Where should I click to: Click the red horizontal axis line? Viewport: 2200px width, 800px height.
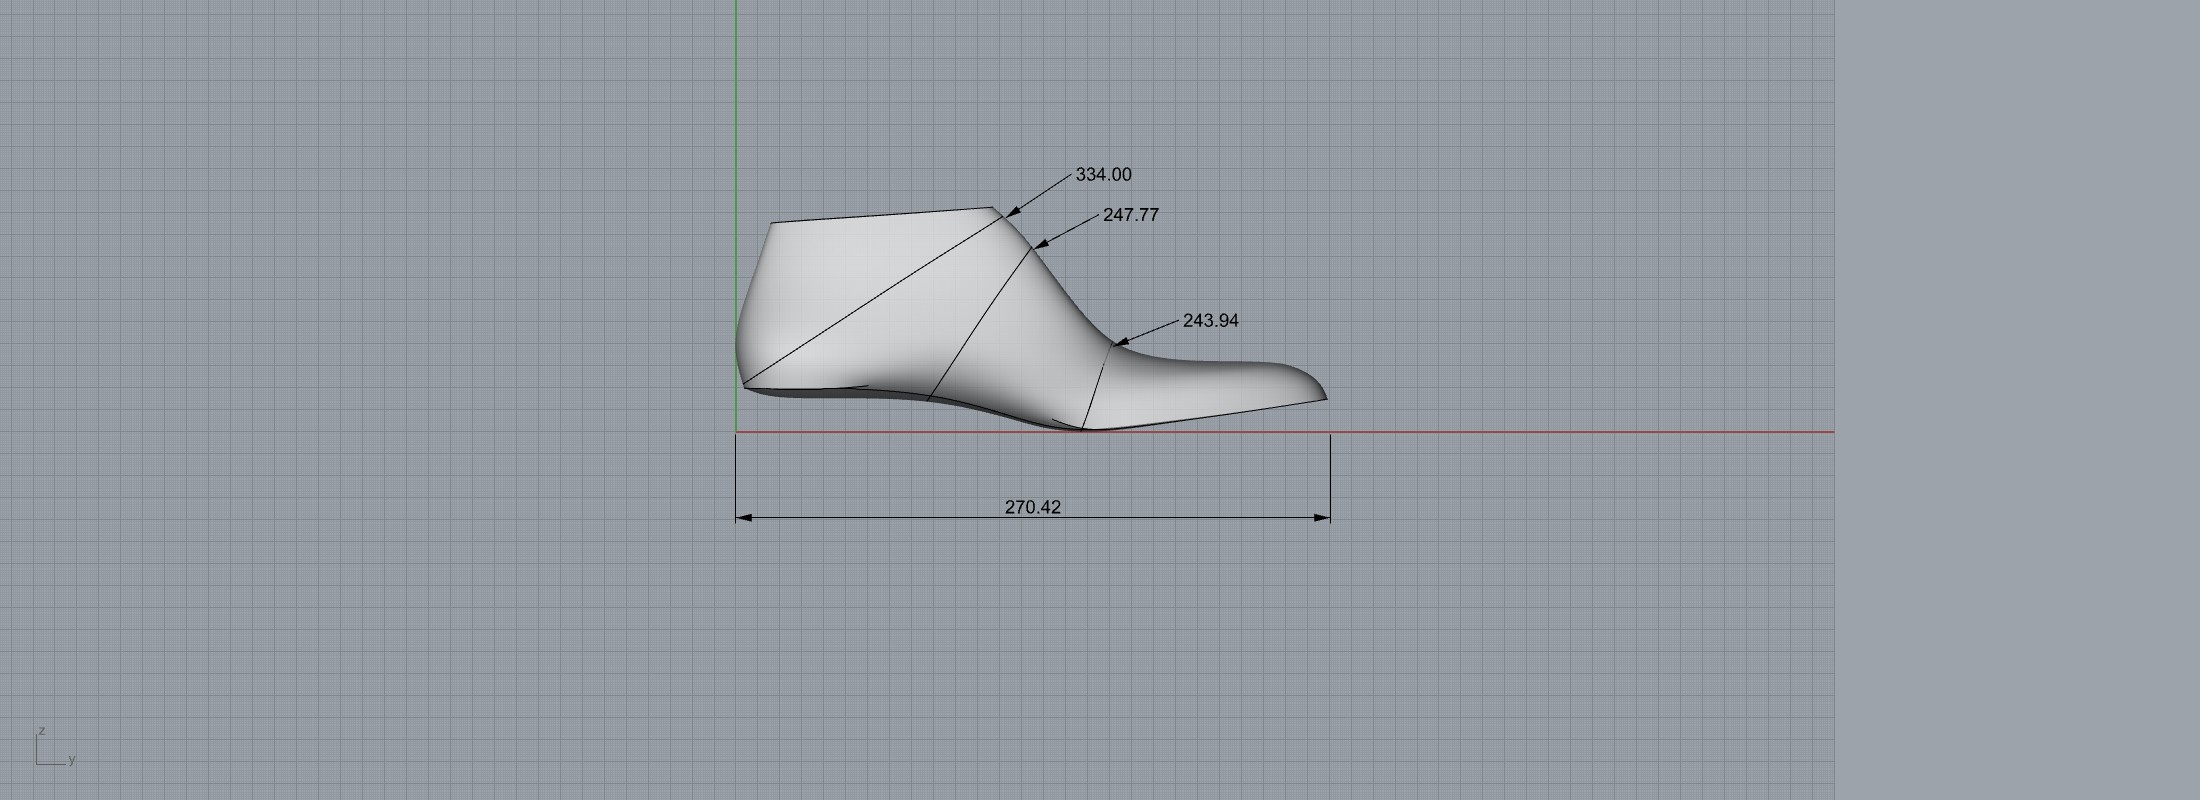click(1600, 432)
